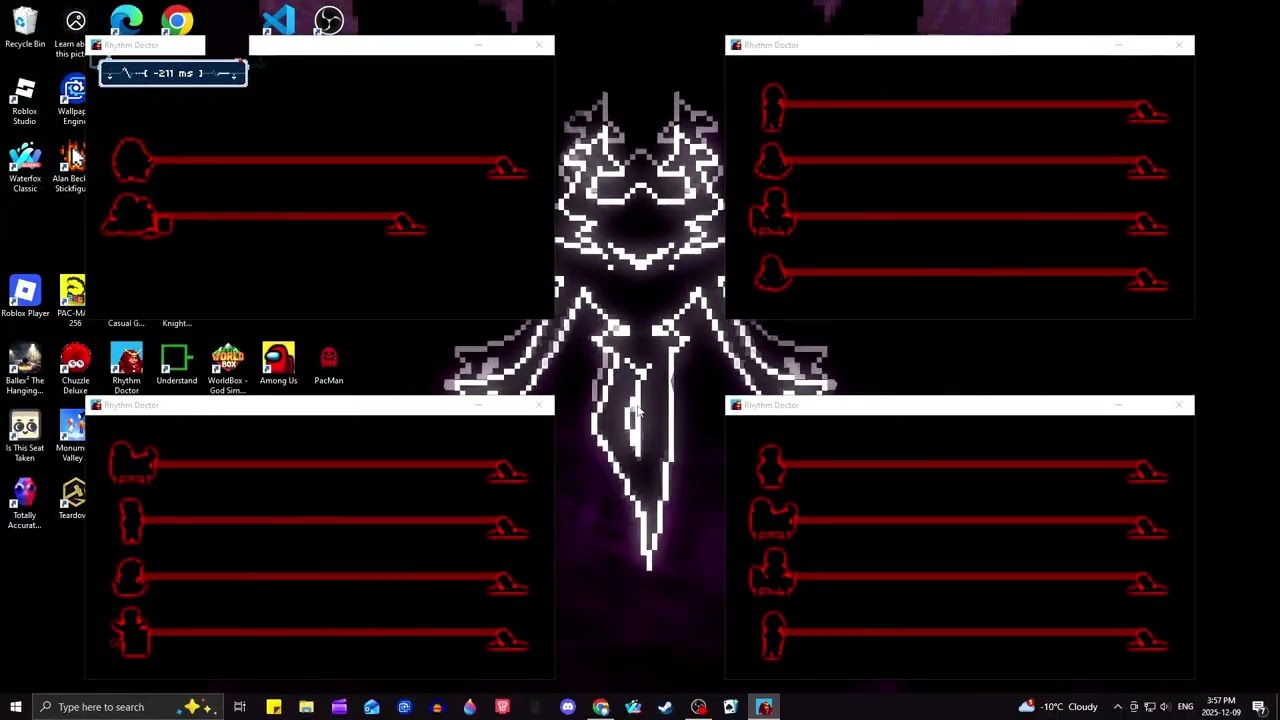Select the red PacMan ghost desktop icon
This screenshot has width=1280, height=720.
point(329,364)
